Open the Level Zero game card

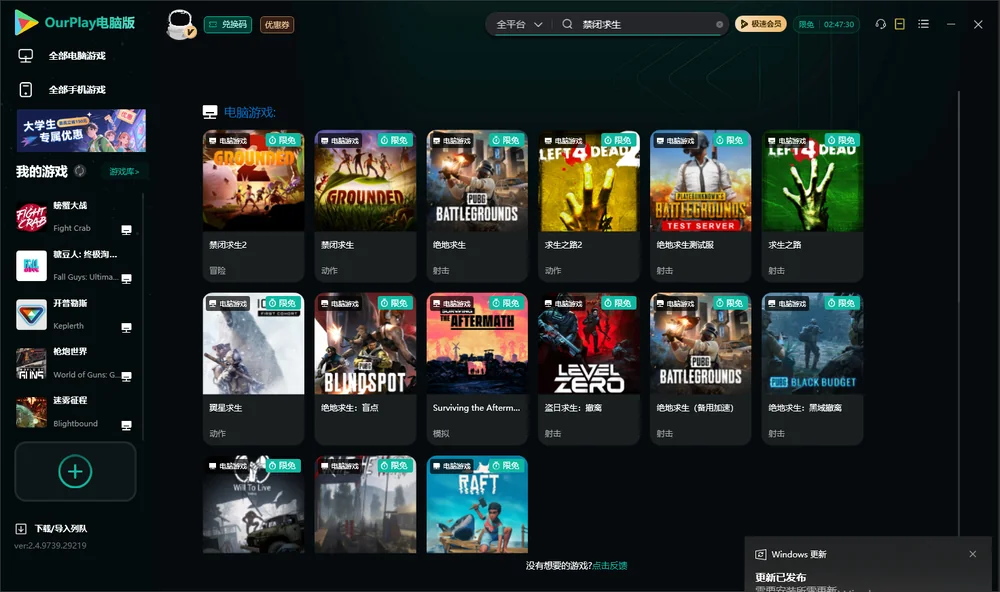pos(589,369)
